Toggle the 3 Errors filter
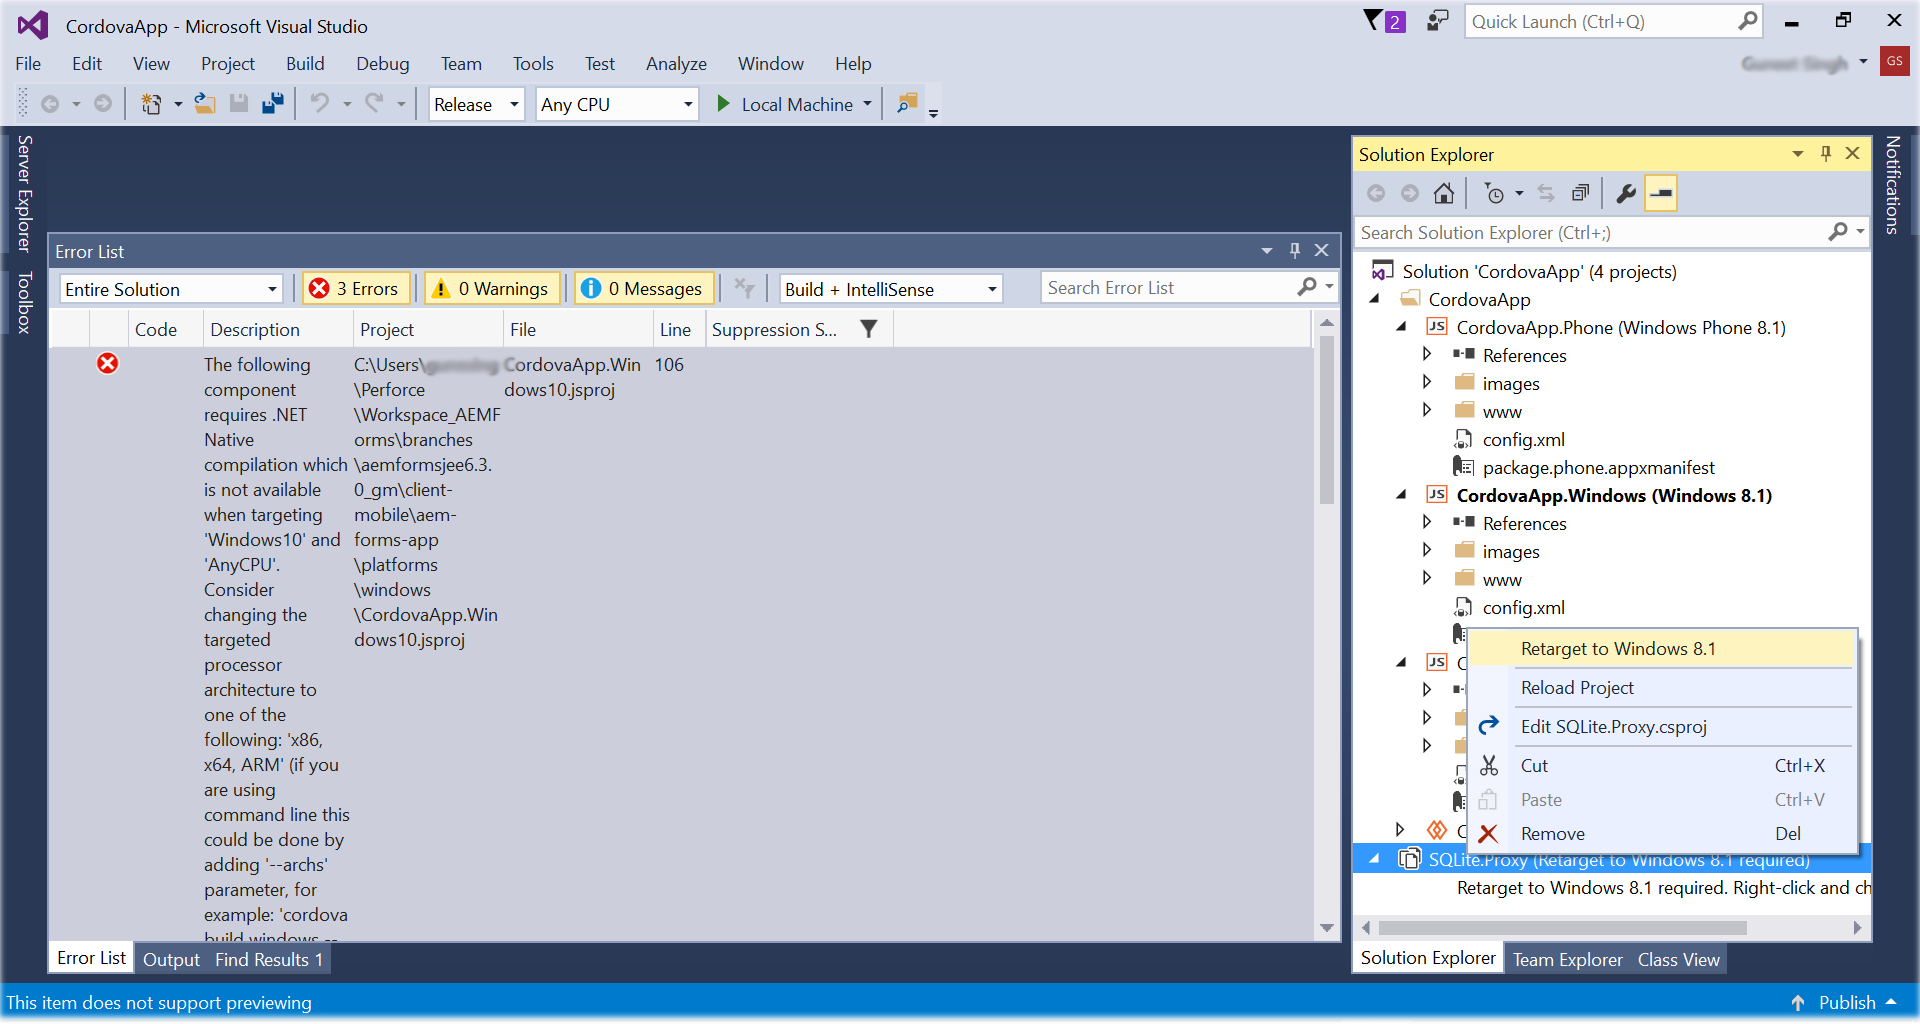The image size is (1920, 1024). (x=357, y=288)
